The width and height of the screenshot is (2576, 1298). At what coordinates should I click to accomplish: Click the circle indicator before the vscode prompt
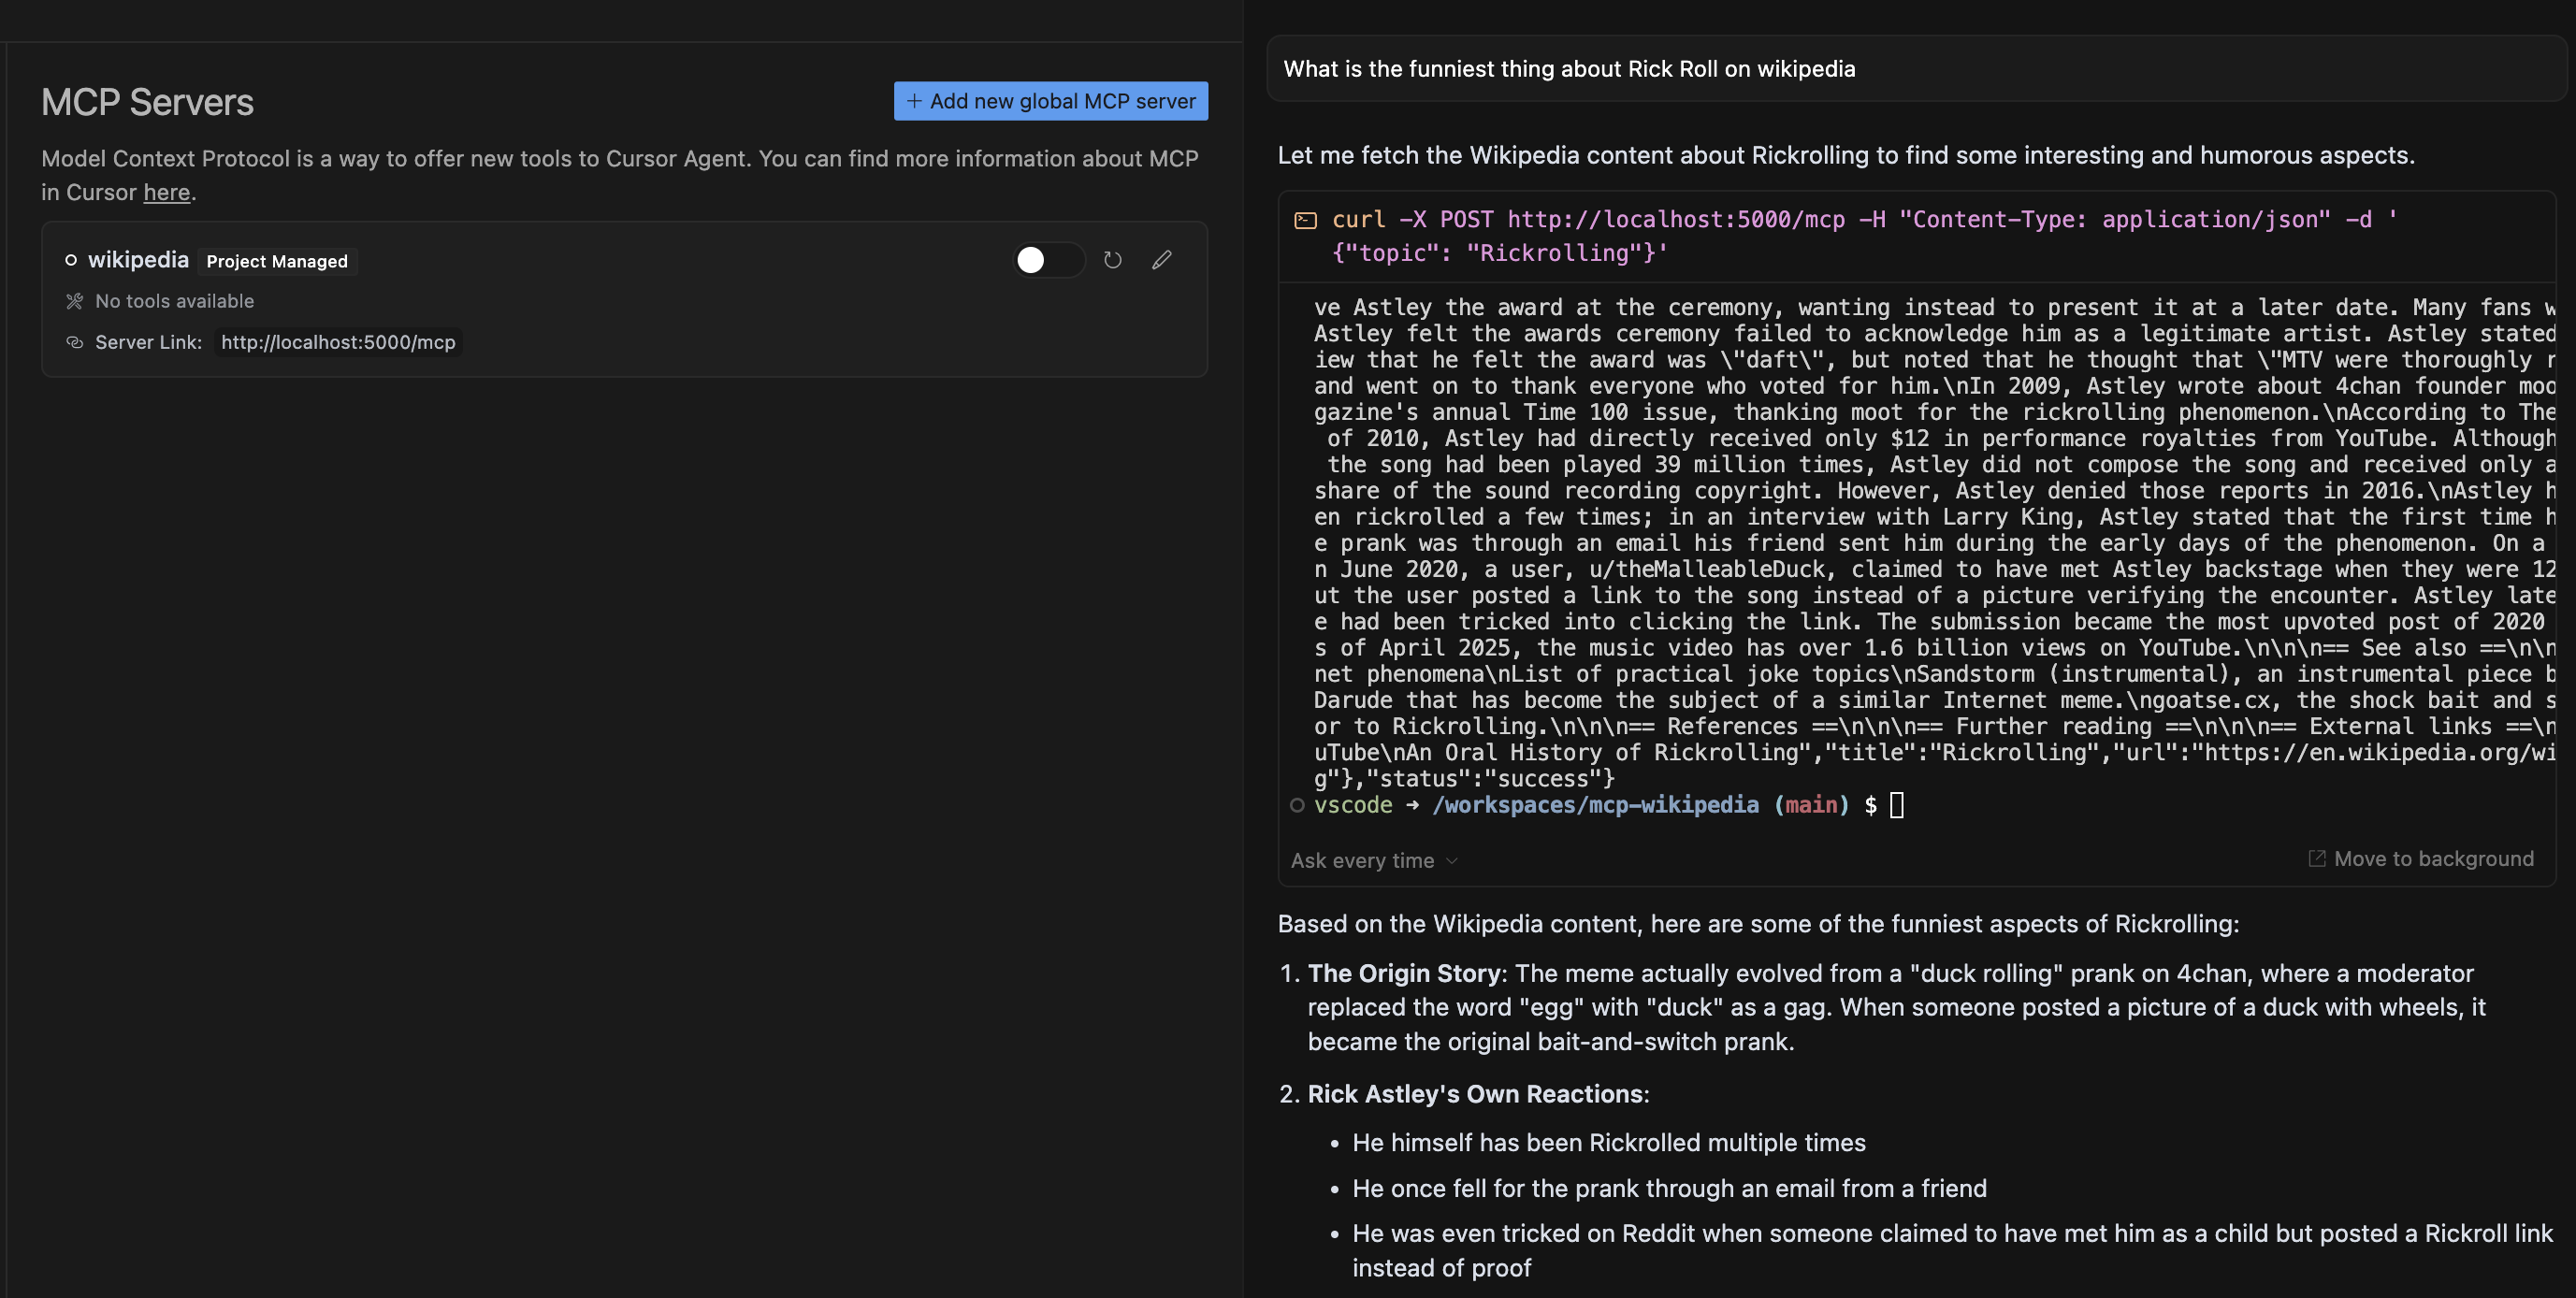pyautogui.click(x=1297, y=805)
